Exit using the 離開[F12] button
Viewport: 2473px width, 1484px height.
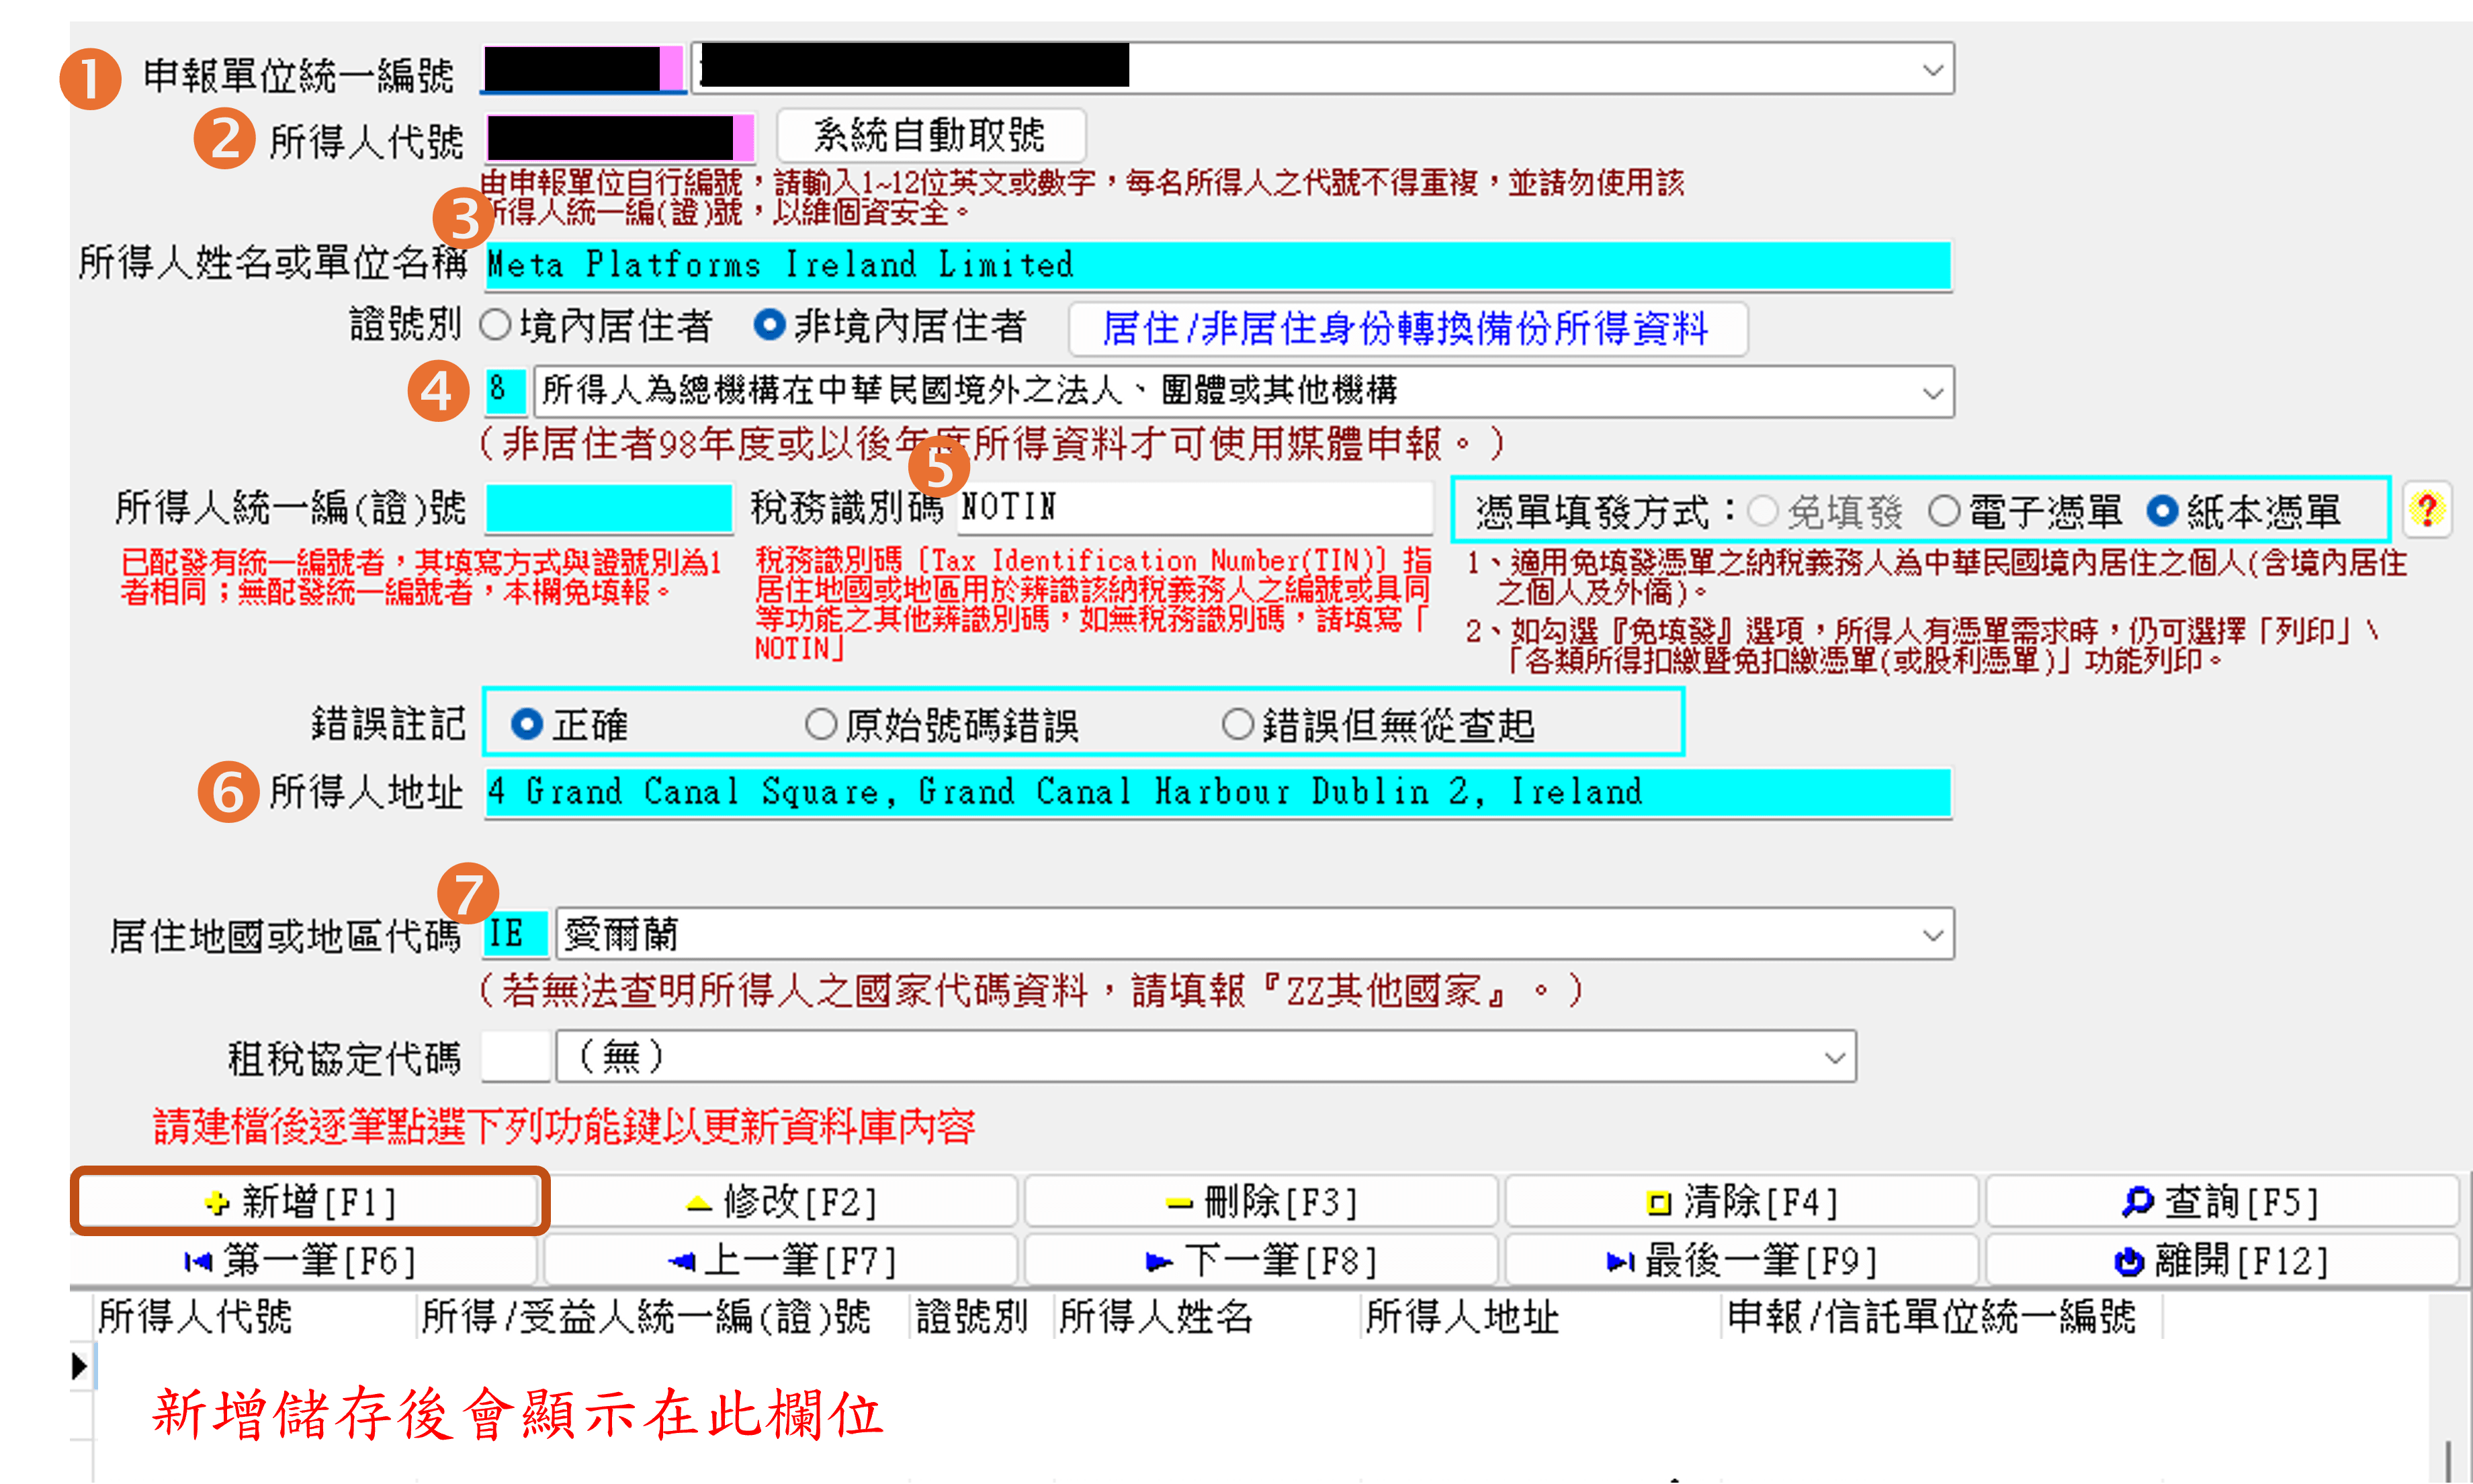(x=2221, y=1261)
